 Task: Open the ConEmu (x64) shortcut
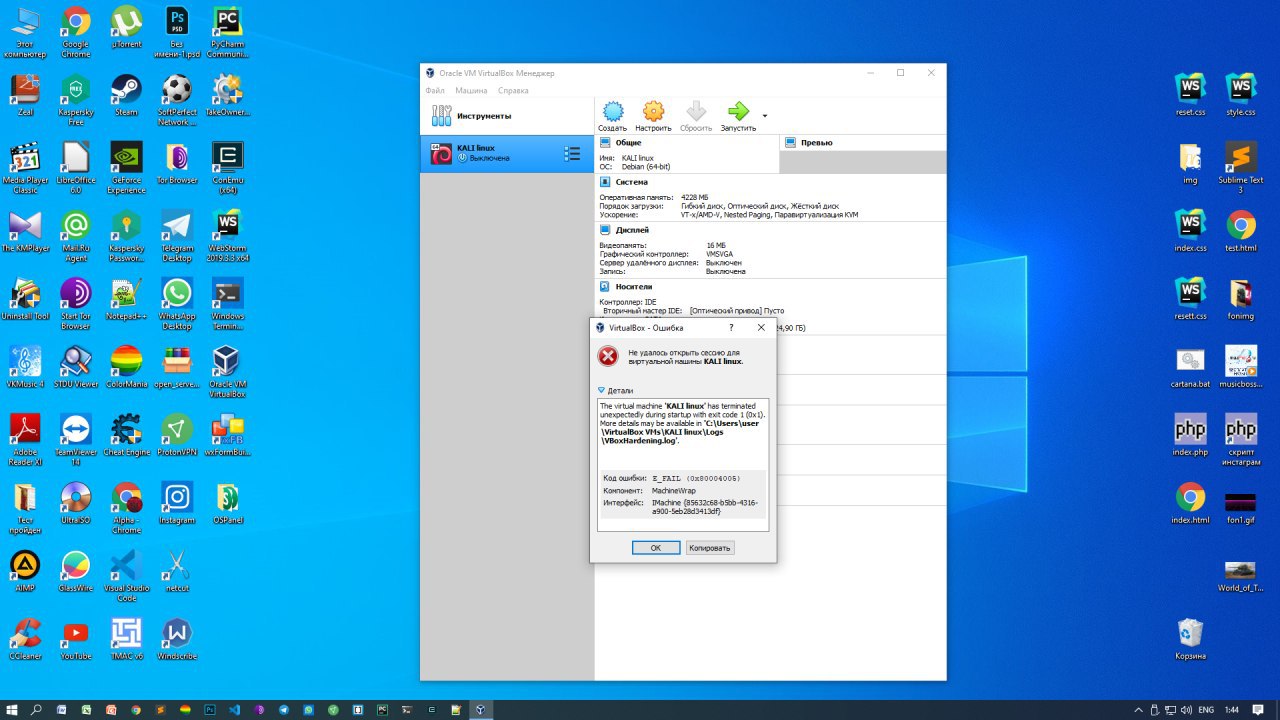[x=227, y=167]
